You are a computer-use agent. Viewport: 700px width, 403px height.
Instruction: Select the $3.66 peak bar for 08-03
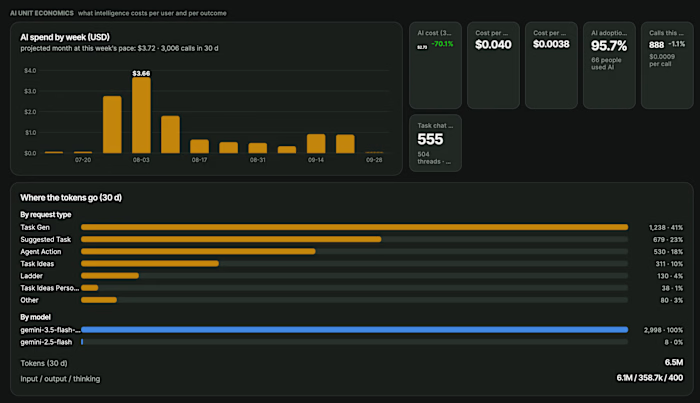[x=141, y=116]
